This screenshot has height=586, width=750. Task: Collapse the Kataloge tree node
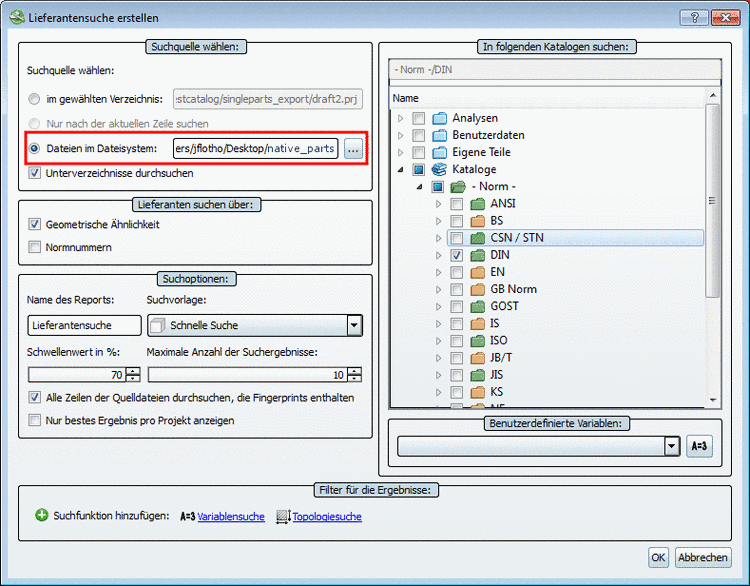click(401, 169)
